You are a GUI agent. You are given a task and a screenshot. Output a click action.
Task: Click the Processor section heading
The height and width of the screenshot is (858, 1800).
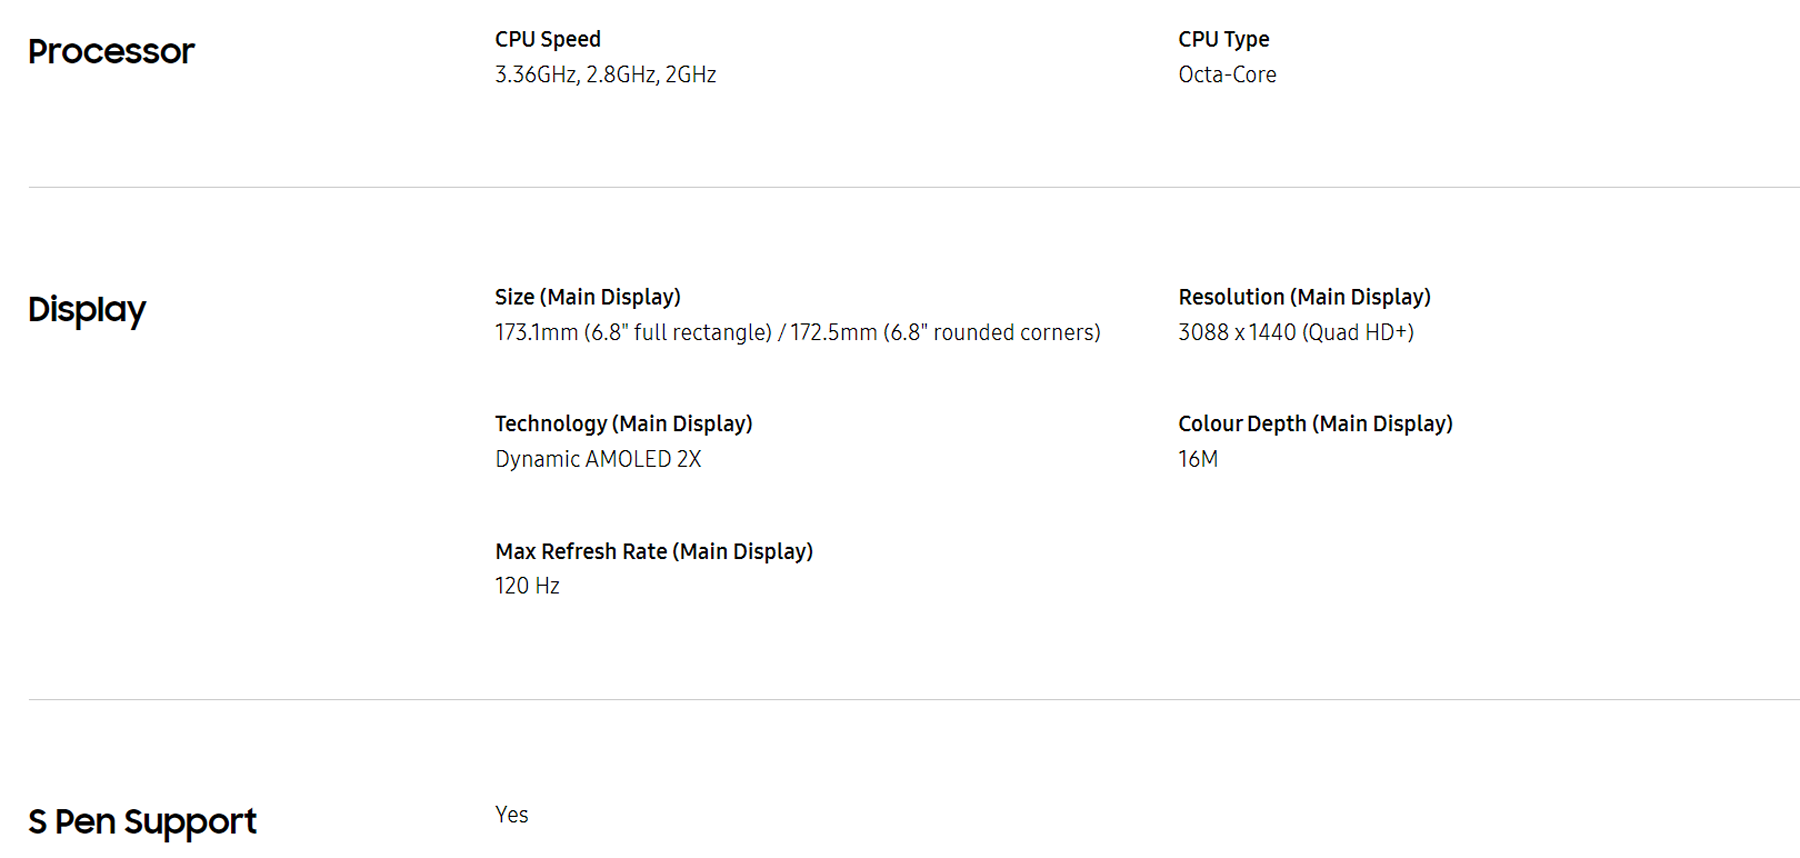point(111,52)
